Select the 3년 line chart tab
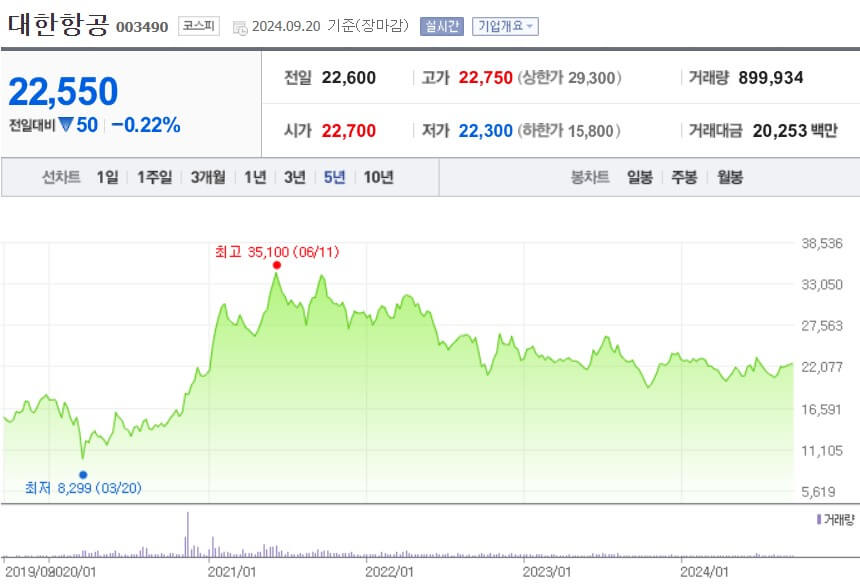Image resolution: width=860 pixels, height=586 pixels. [295, 177]
